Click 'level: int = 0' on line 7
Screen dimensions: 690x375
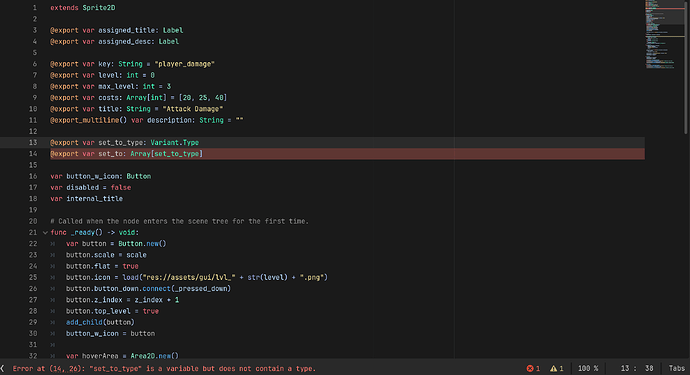[x=126, y=75]
